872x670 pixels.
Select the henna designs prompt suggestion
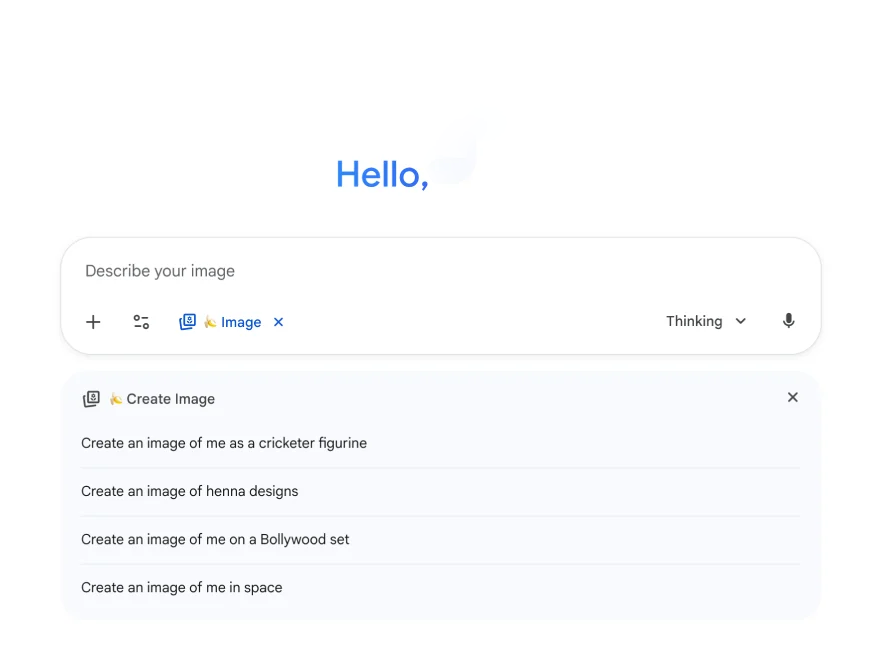(x=190, y=491)
